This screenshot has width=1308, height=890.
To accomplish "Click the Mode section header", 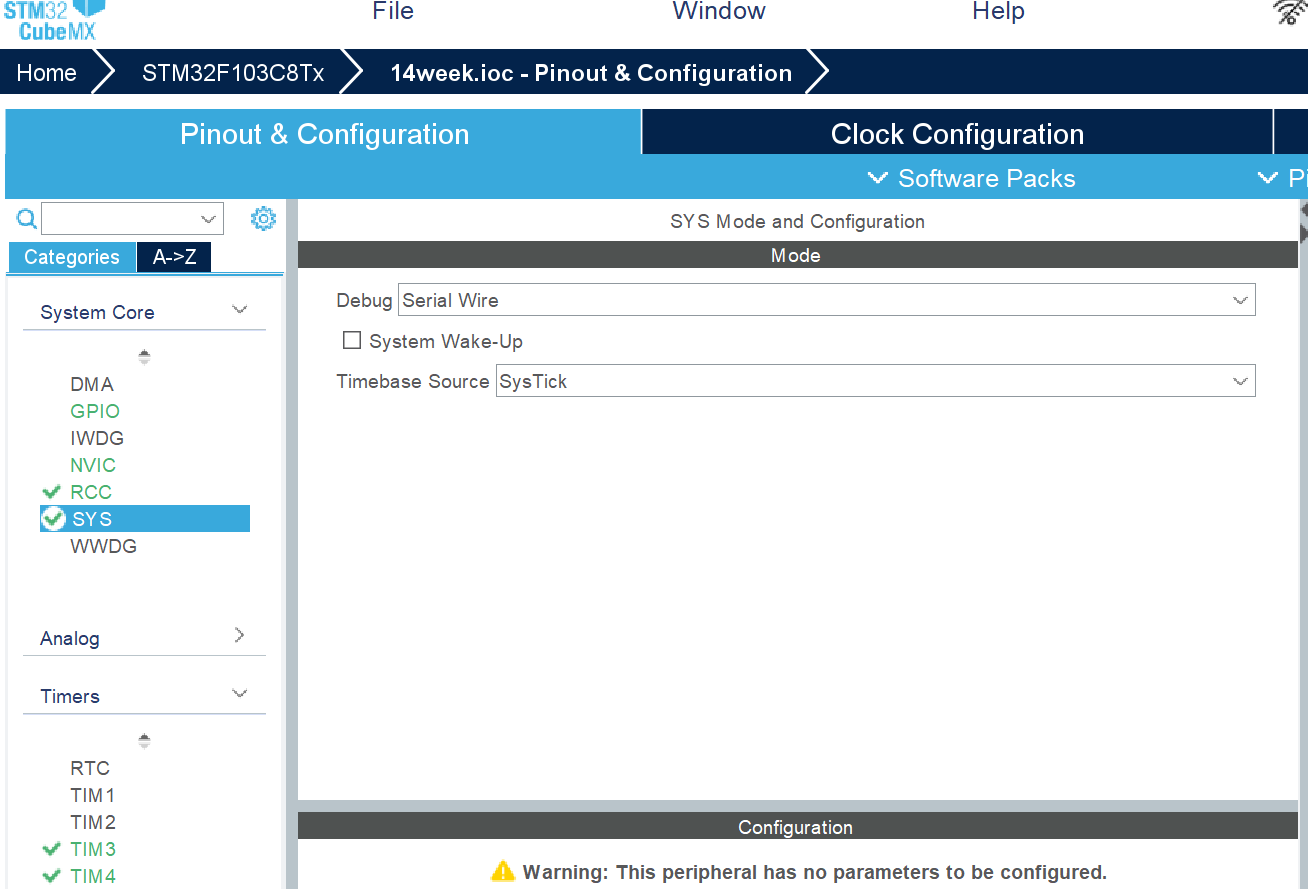I will click(x=797, y=255).
